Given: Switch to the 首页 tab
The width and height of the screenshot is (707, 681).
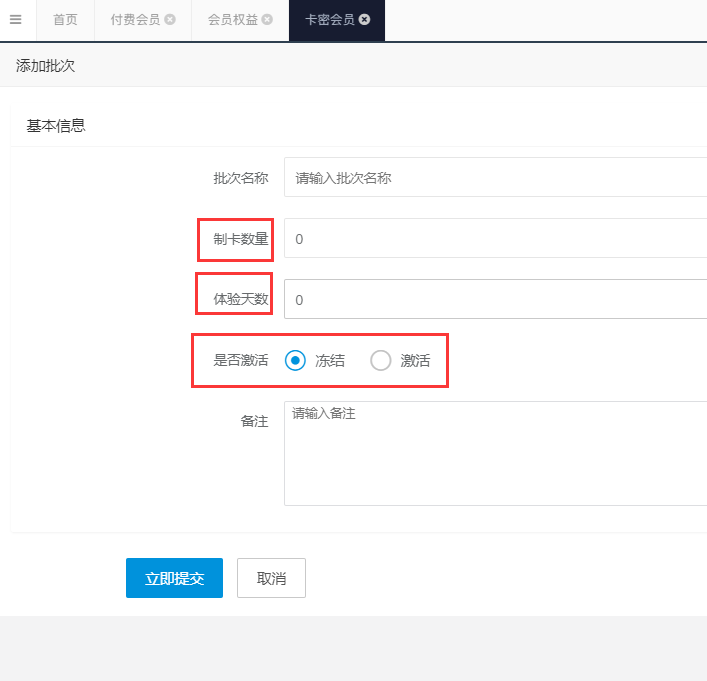Looking at the screenshot, I should click(x=65, y=20).
